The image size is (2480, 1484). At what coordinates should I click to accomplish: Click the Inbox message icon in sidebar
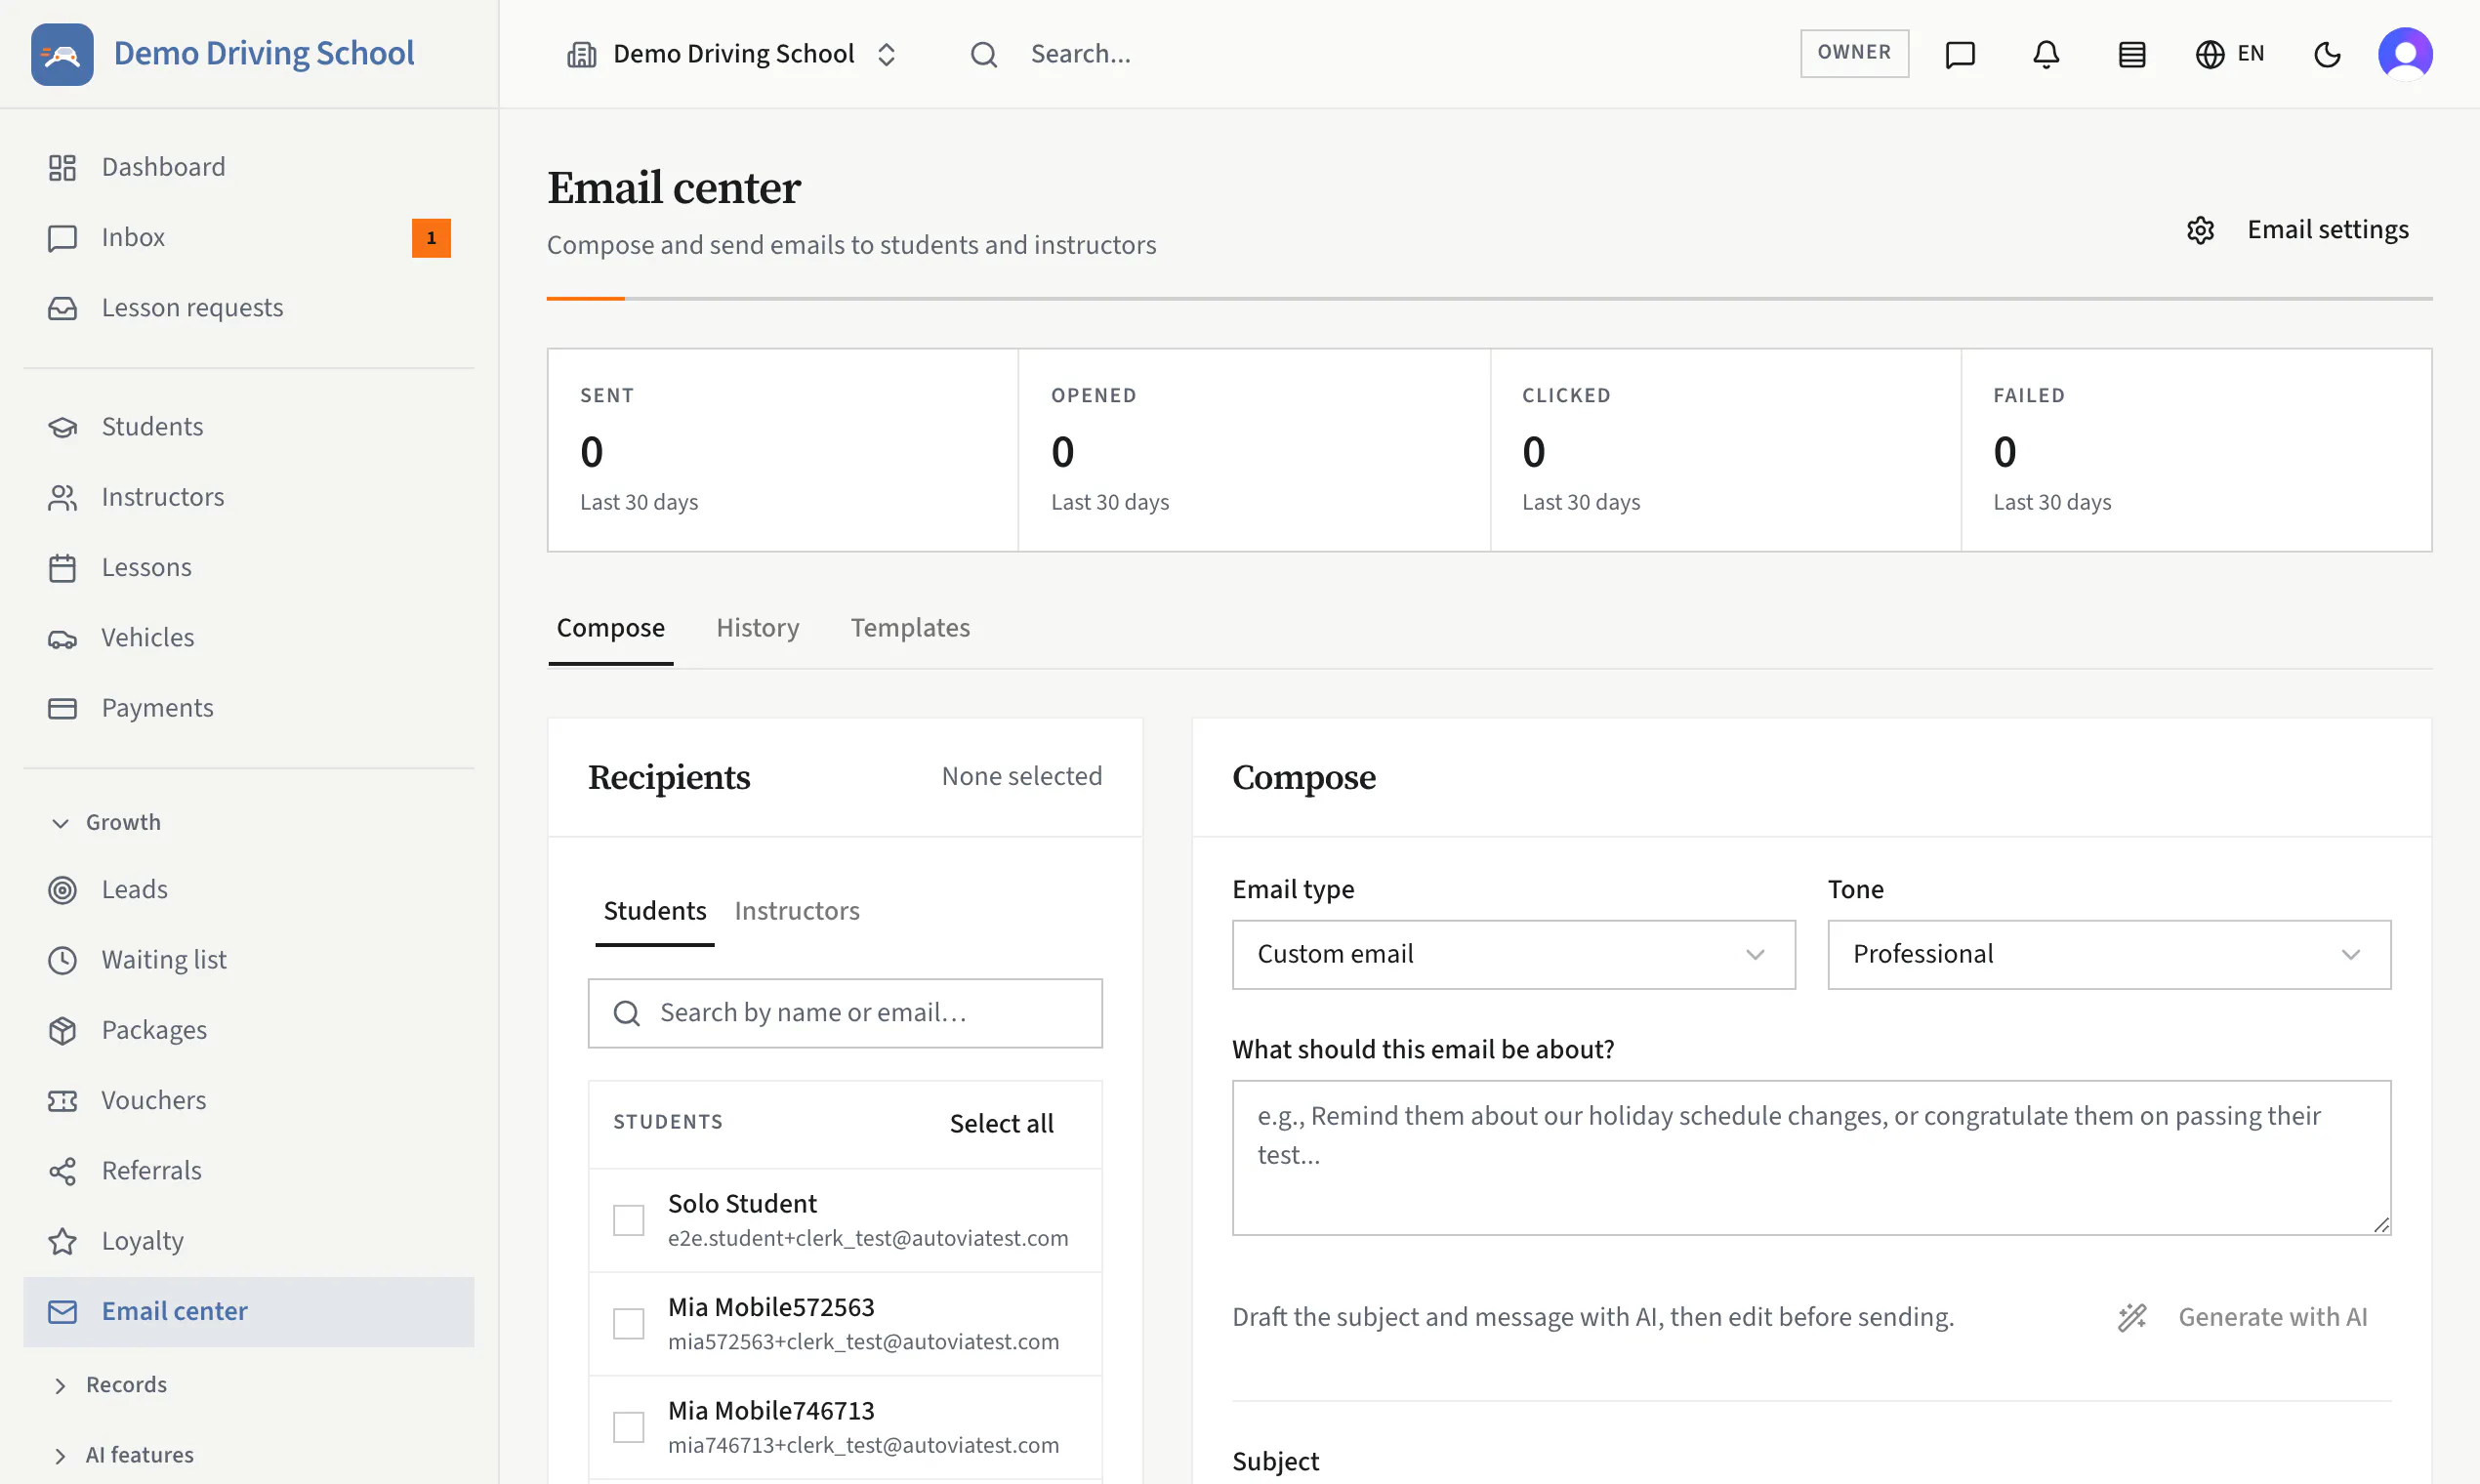(62, 238)
